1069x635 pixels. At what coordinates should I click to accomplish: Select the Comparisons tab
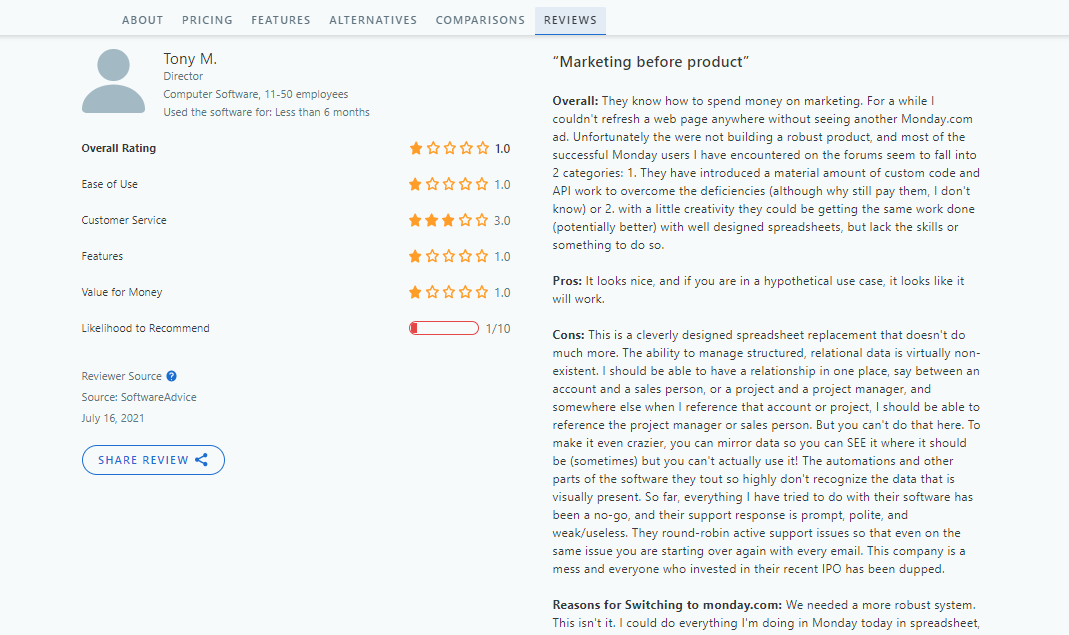click(x=480, y=20)
